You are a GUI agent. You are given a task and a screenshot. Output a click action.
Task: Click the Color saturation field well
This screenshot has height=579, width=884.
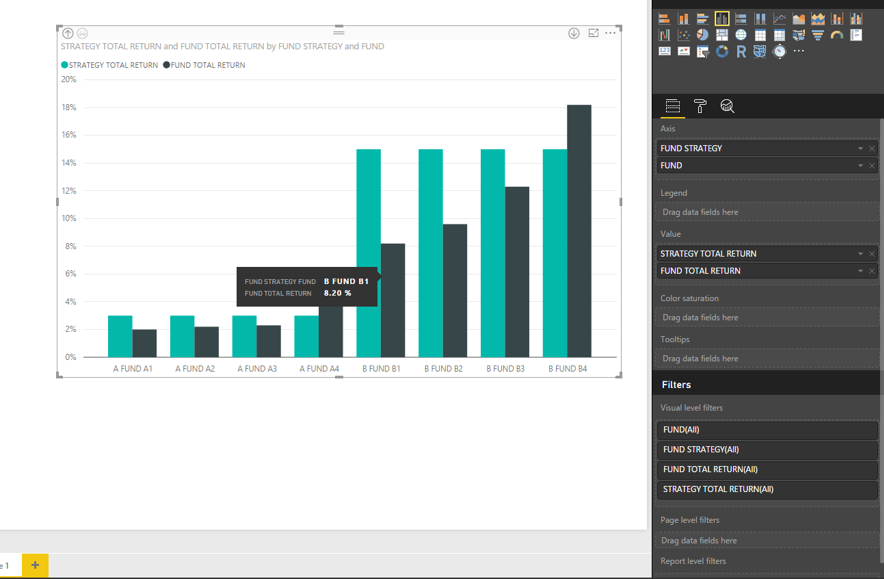tap(767, 317)
